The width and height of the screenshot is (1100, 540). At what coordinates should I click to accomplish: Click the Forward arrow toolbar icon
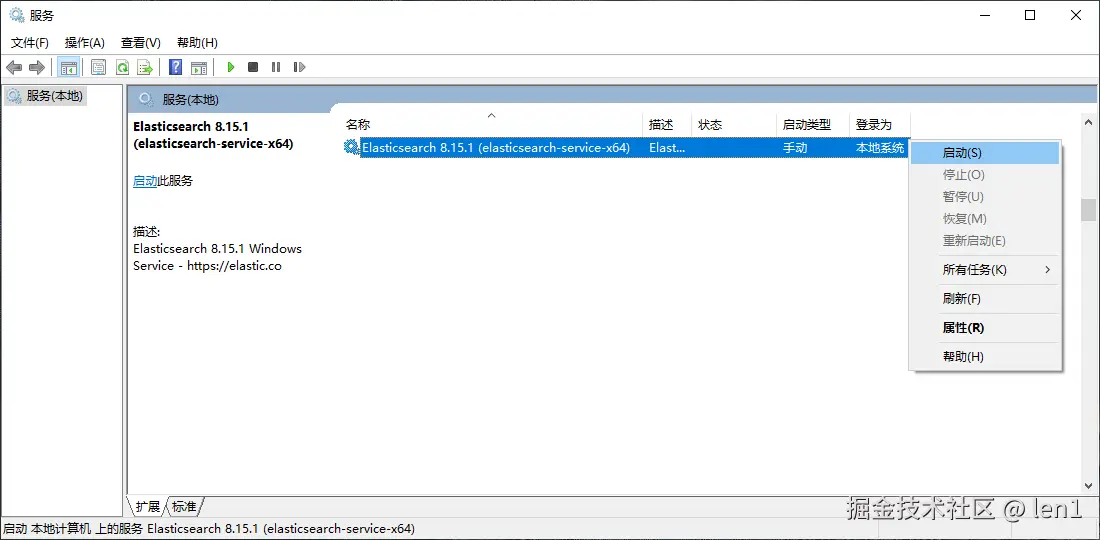tap(36, 67)
